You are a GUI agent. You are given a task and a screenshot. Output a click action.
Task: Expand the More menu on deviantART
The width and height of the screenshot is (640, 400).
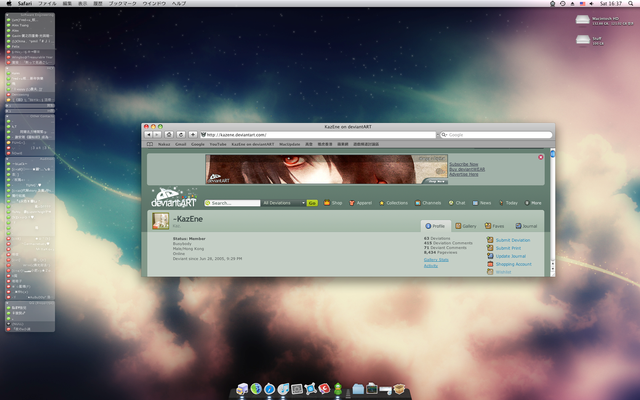[x=533, y=203]
